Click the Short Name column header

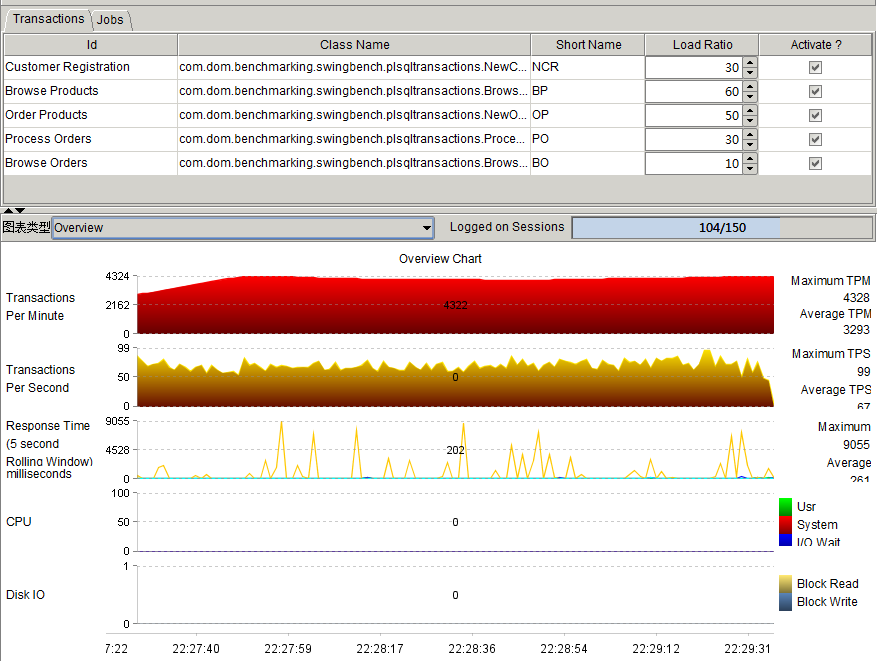pyautogui.click(x=588, y=45)
